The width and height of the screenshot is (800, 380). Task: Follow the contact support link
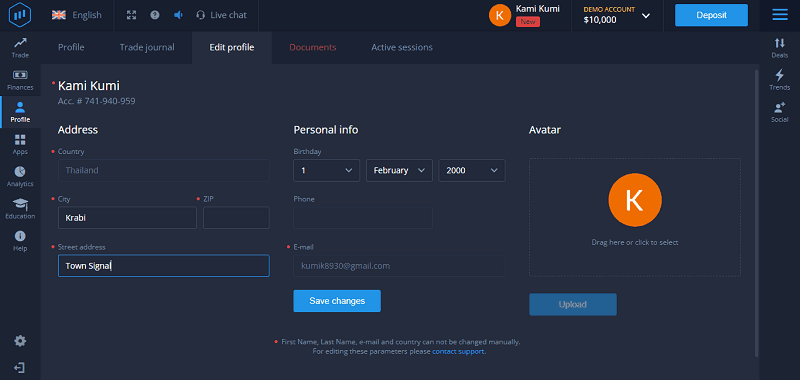[458, 351]
